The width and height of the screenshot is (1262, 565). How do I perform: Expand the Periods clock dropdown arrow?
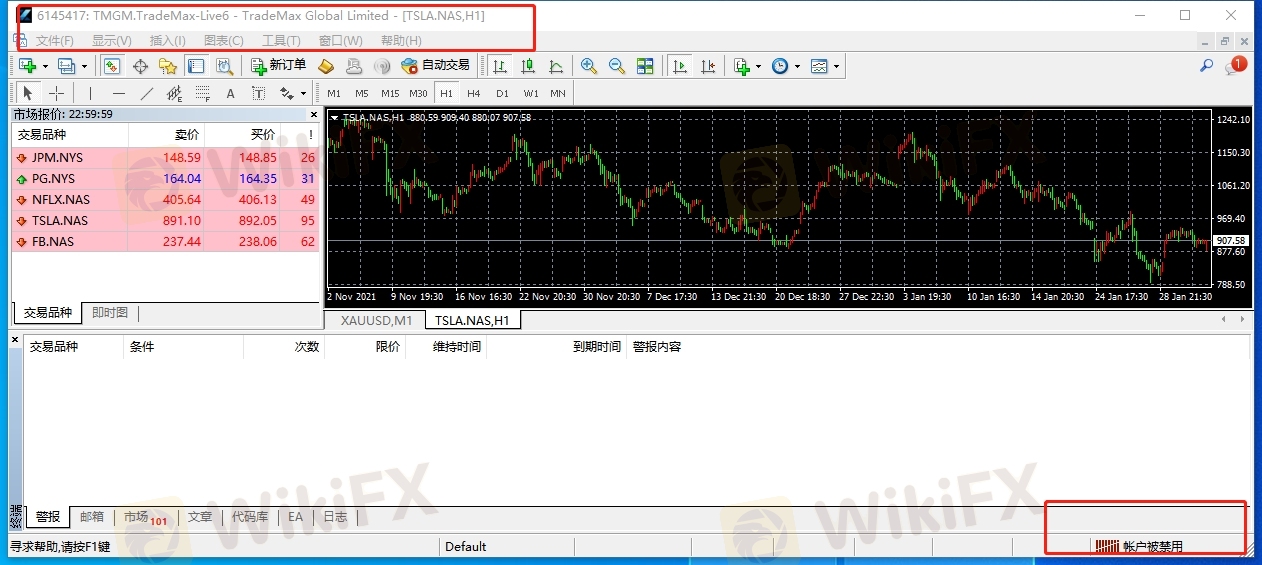(x=798, y=66)
